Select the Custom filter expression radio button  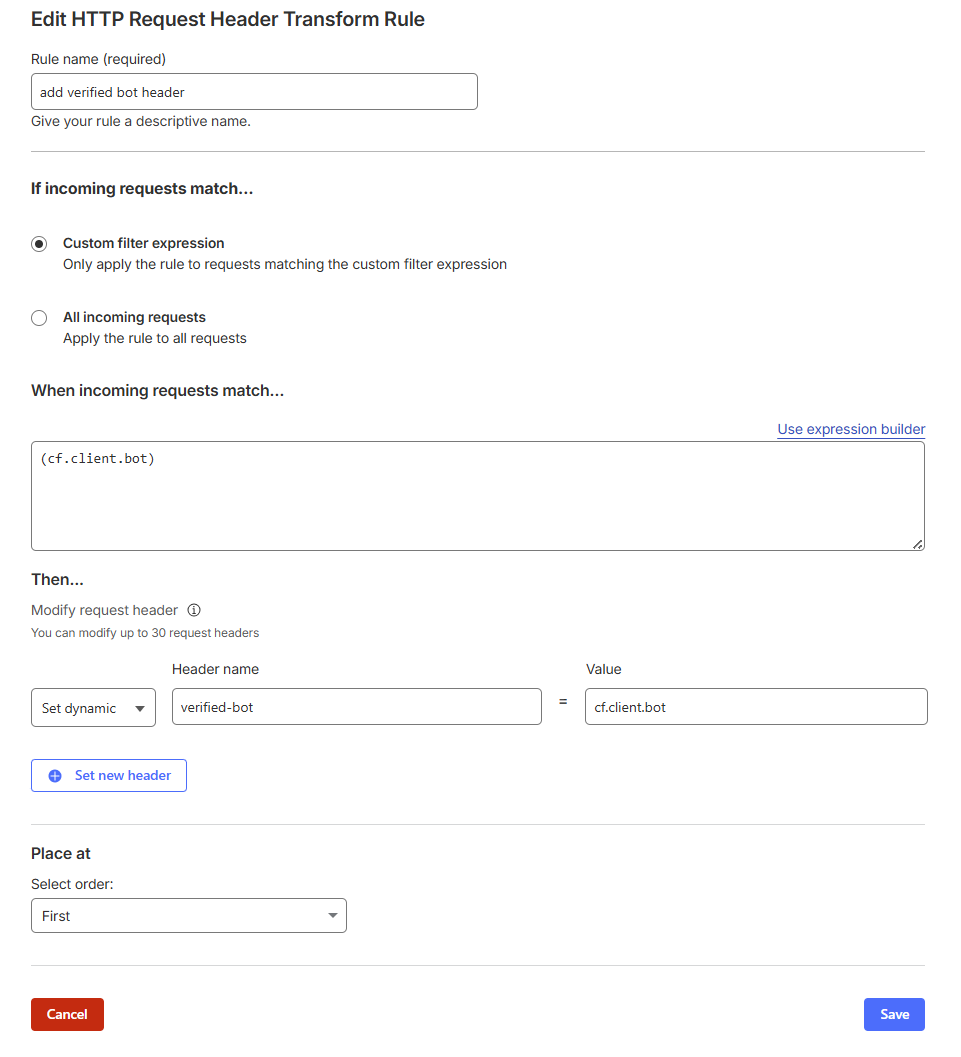tap(39, 244)
